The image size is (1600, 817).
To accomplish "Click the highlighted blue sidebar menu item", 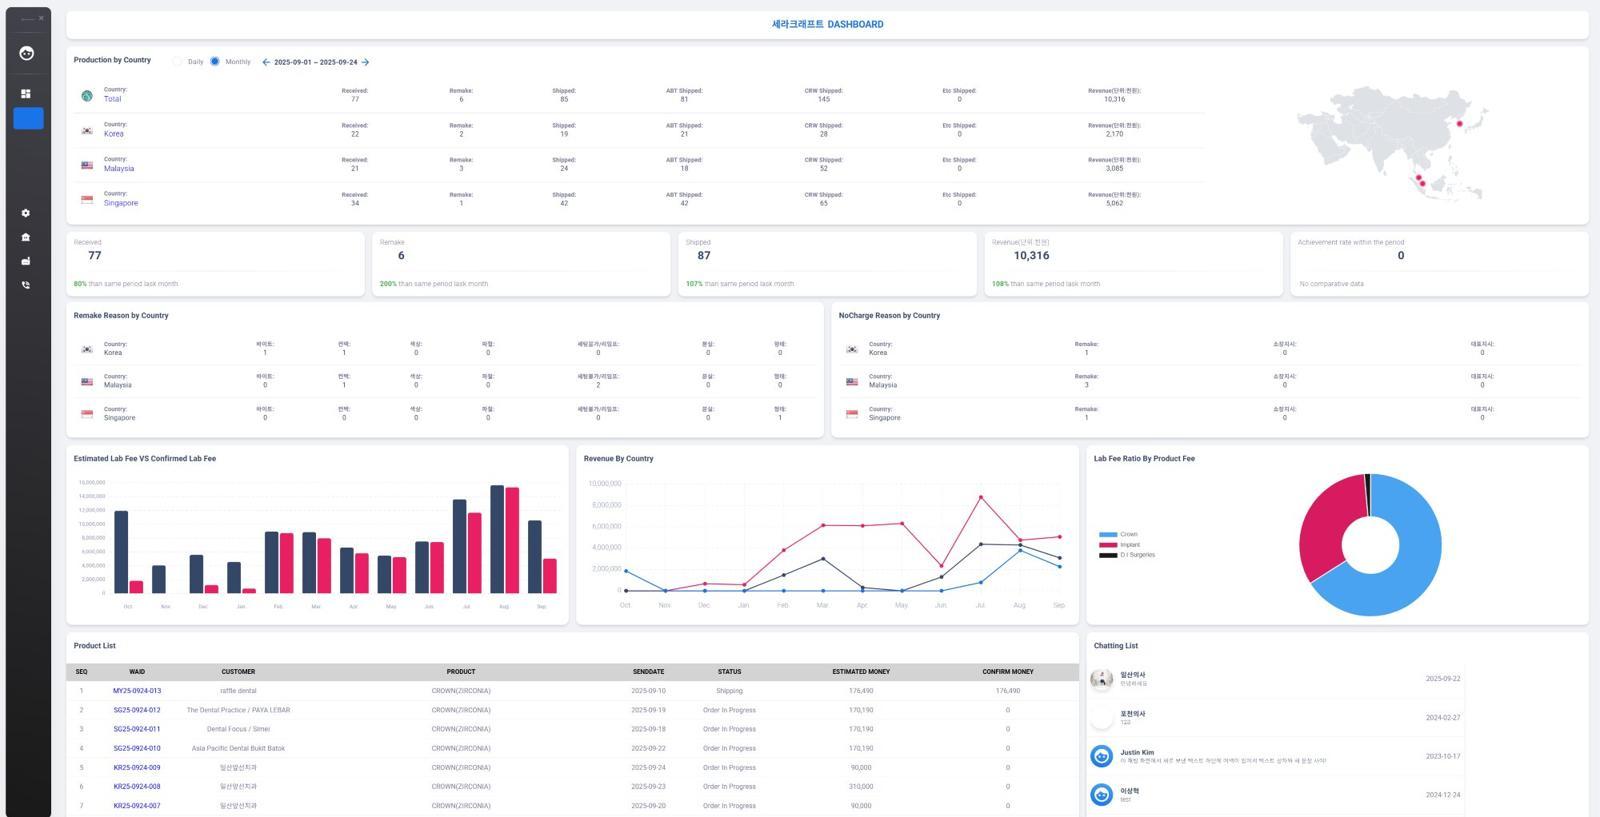I will (x=28, y=118).
